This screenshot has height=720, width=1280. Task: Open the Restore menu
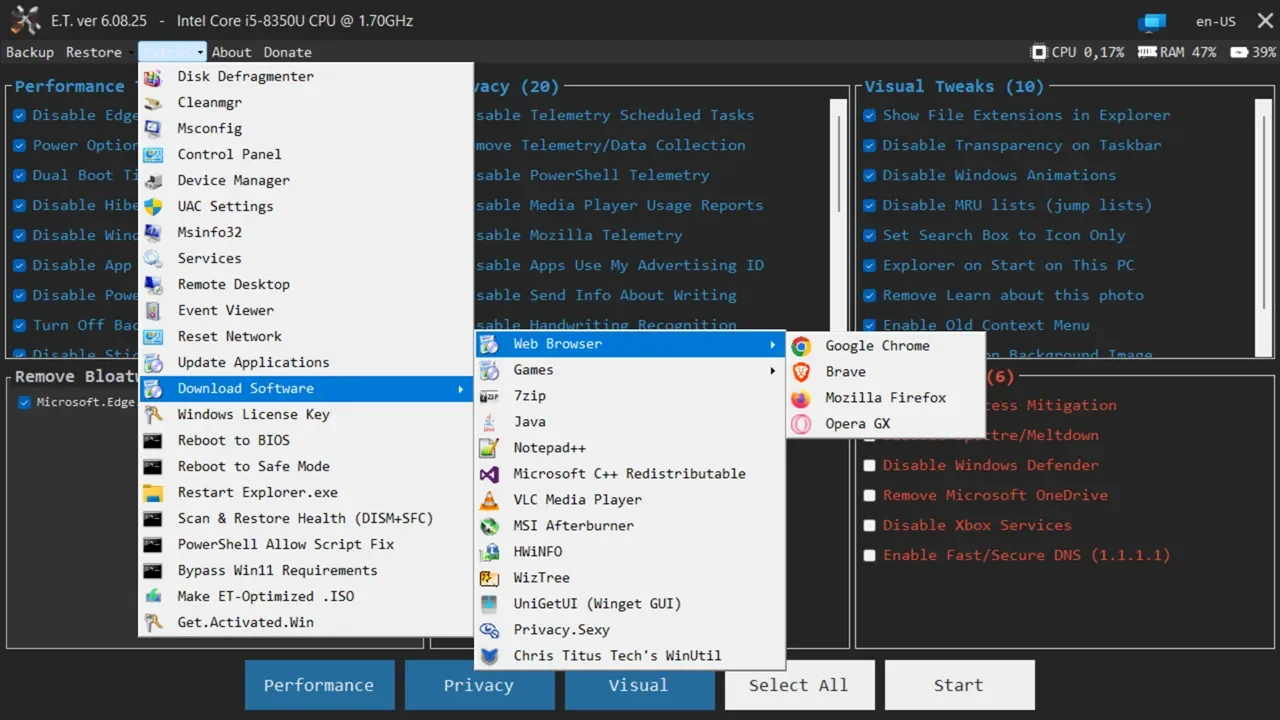[x=94, y=52]
